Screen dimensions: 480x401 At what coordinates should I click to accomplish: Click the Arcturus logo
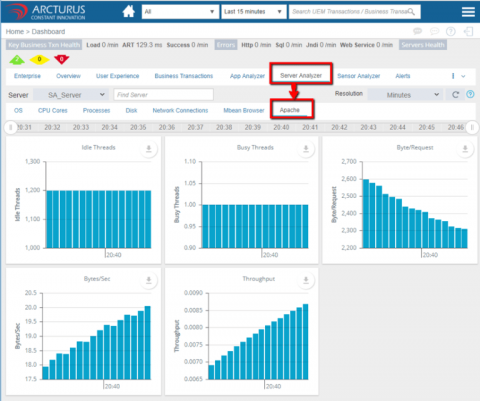pyautogui.click(x=46, y=12)
